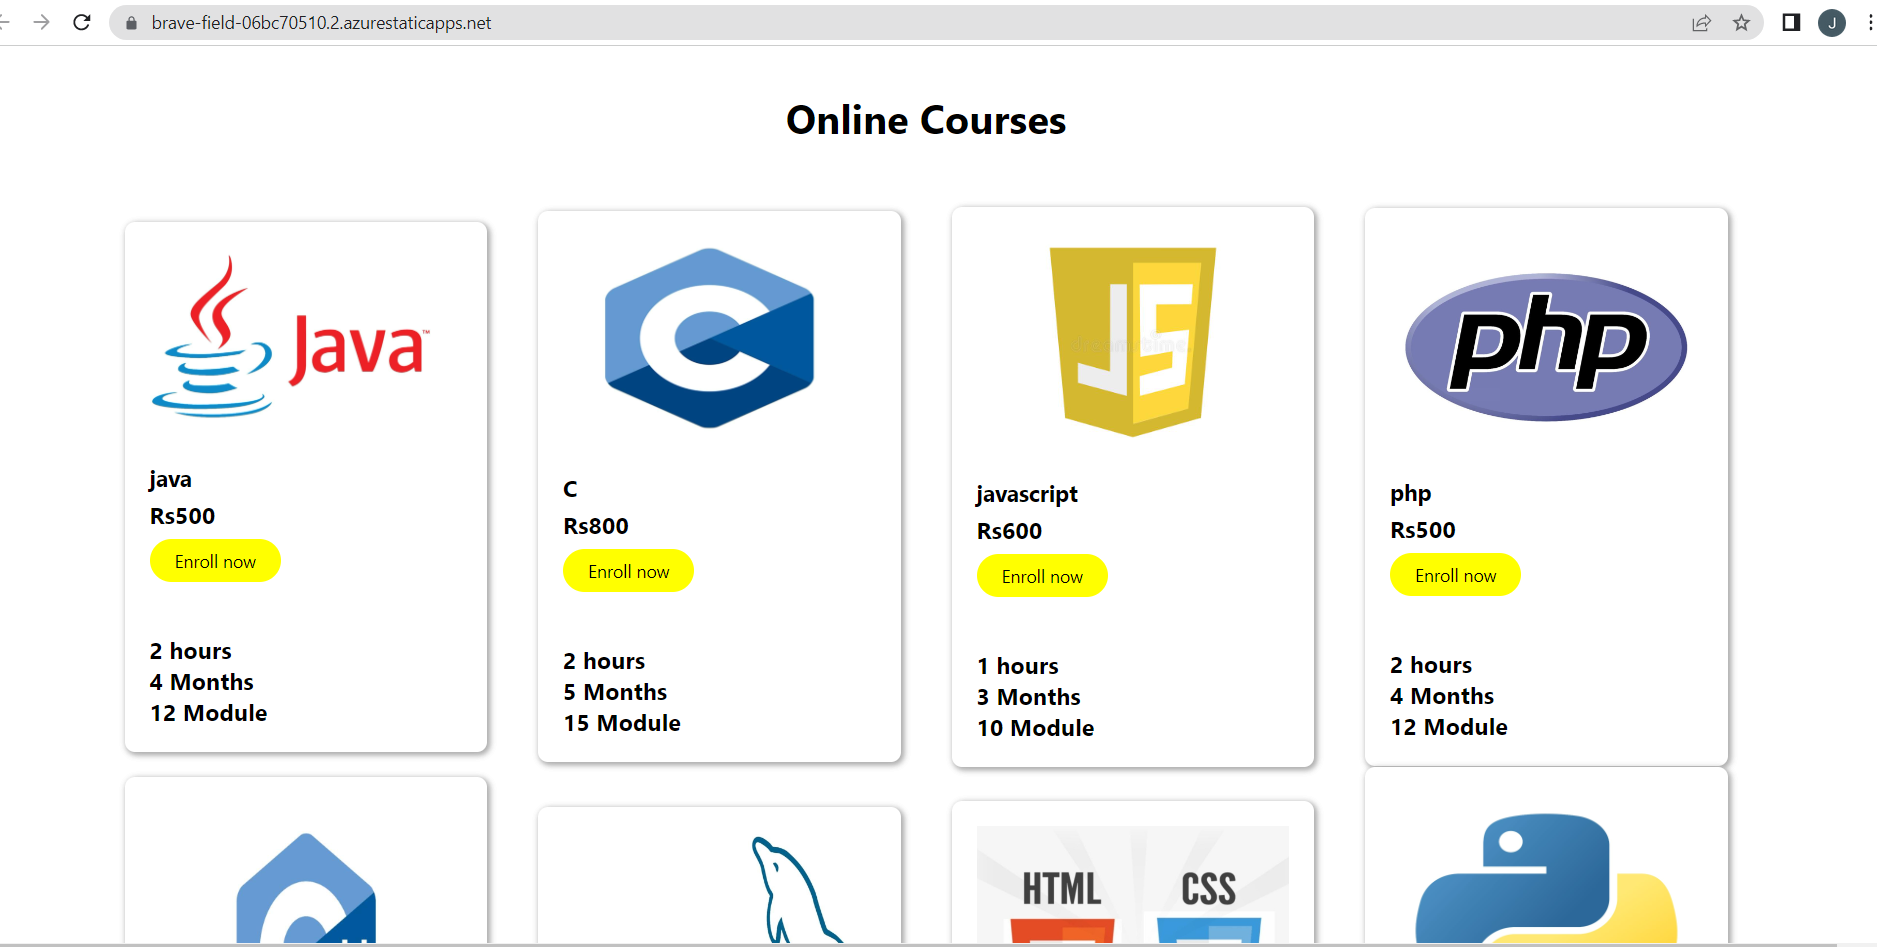Click the browser back arrow
The width and height of the screenshot is (1877, 947).
pyautogui.click(x=8, y=22)
